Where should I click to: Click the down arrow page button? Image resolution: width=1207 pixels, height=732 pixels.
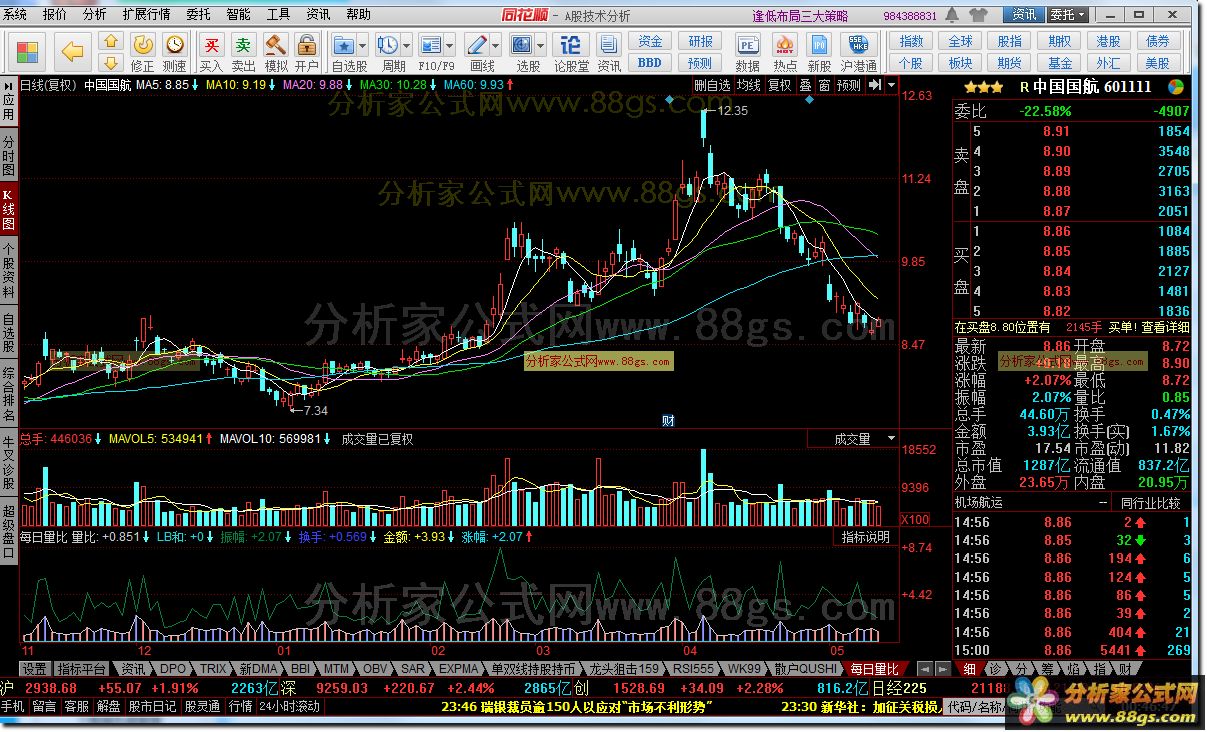(112, 60)
